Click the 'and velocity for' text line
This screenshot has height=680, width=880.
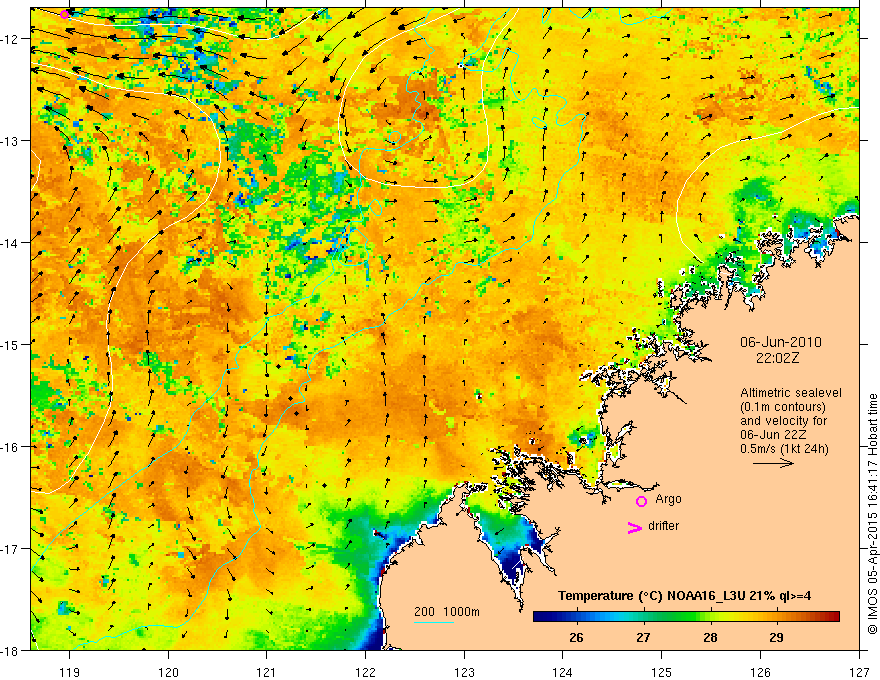tap(783, 421)
